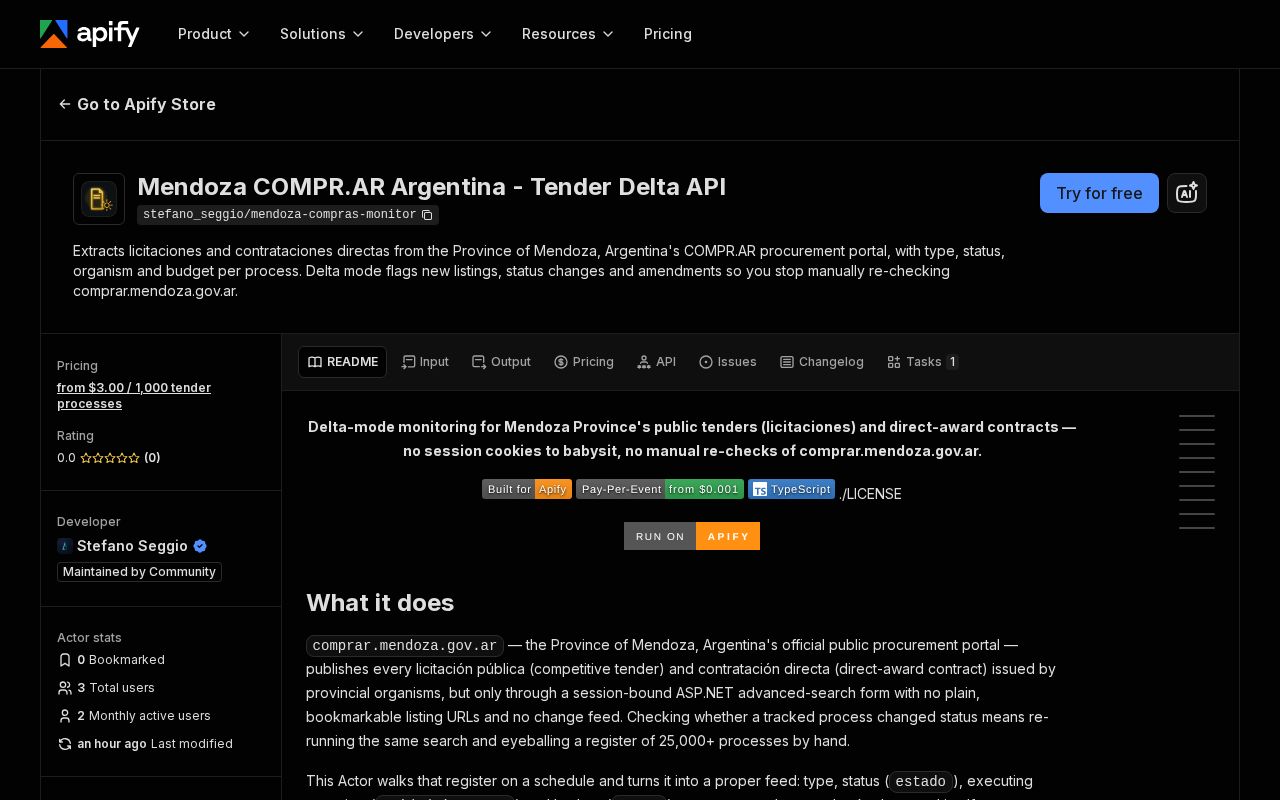Open the Issues tab
The height and width of the screenshot is (800, 1280).
coord(727,362)
